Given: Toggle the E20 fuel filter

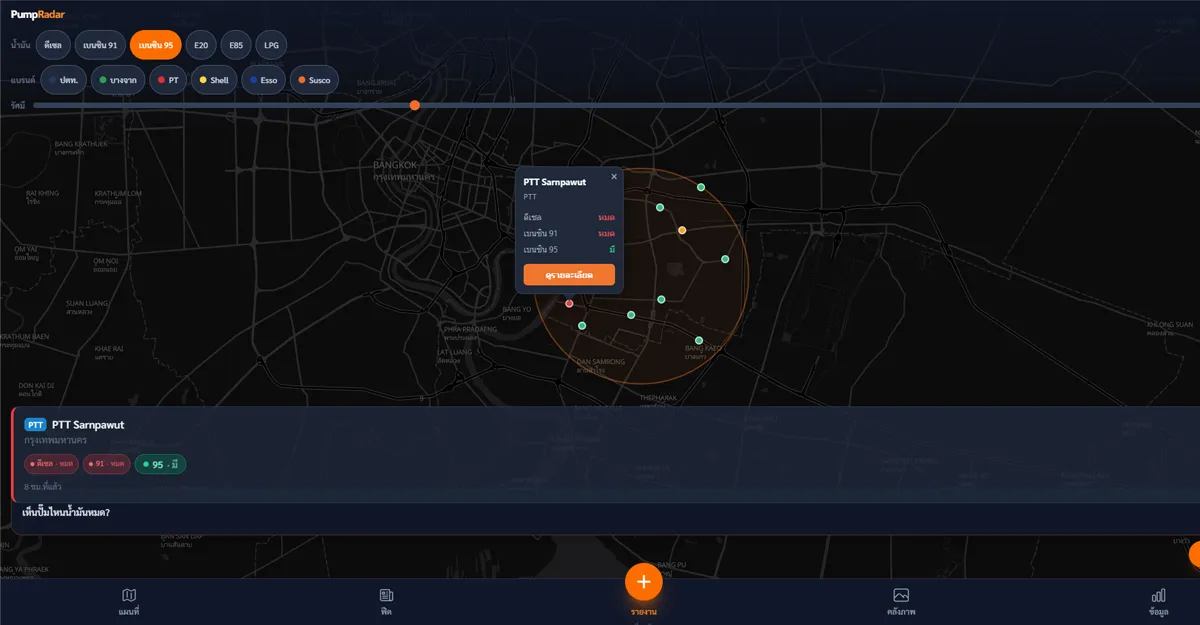Looking at the screenshot, I should (201, 45).
